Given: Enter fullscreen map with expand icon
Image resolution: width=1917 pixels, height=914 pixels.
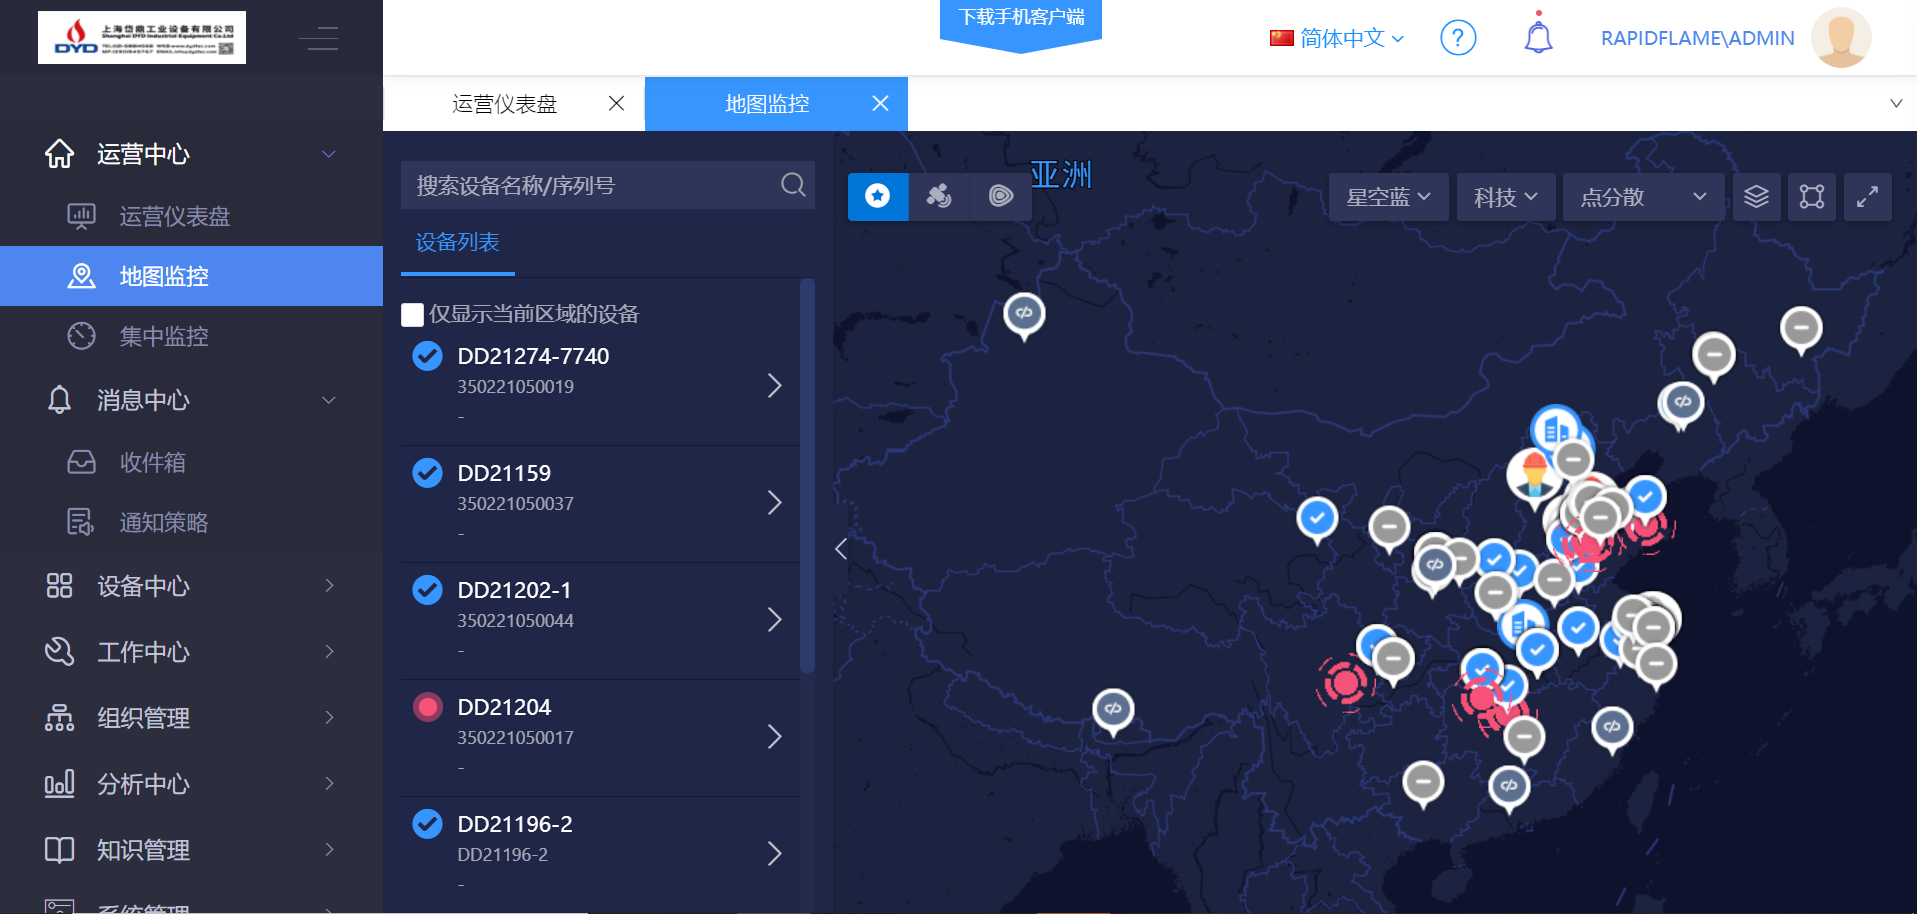Looking at the screenshot, I should pos(1867,197).
